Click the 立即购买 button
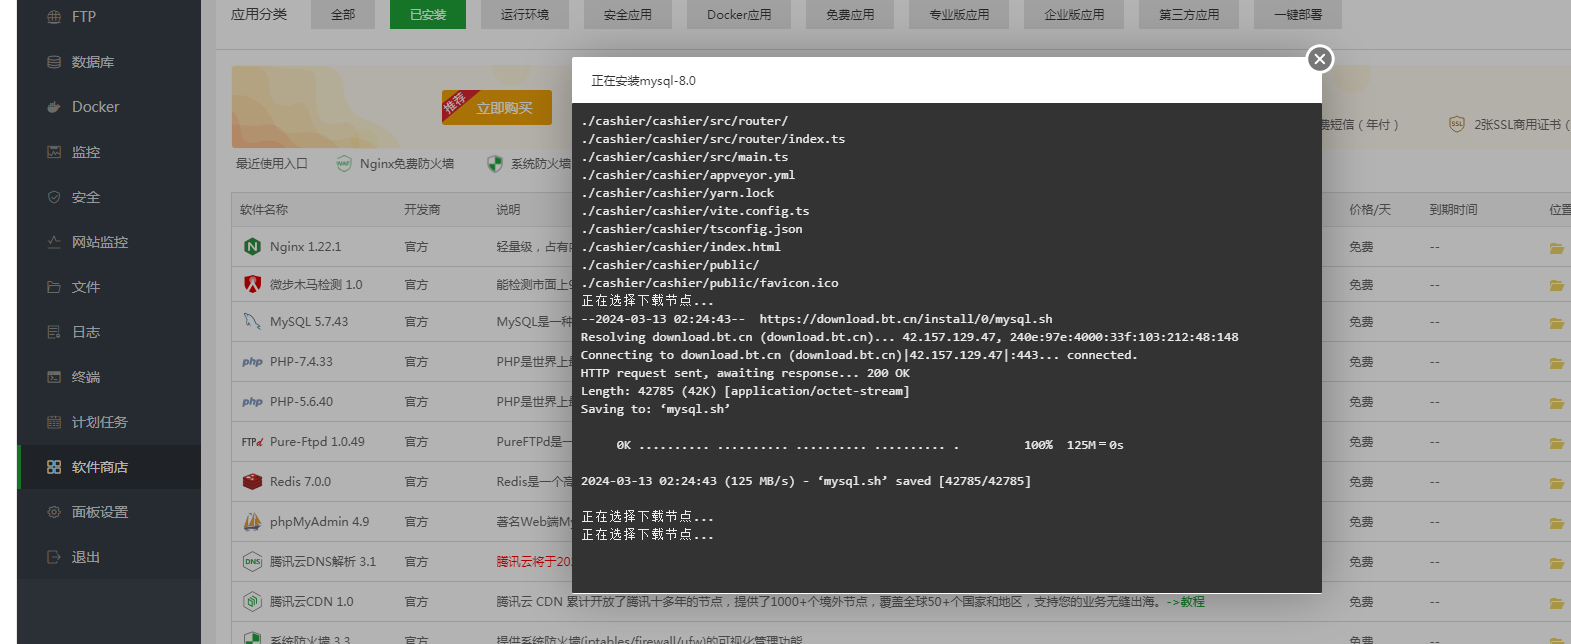 (497, 108)
